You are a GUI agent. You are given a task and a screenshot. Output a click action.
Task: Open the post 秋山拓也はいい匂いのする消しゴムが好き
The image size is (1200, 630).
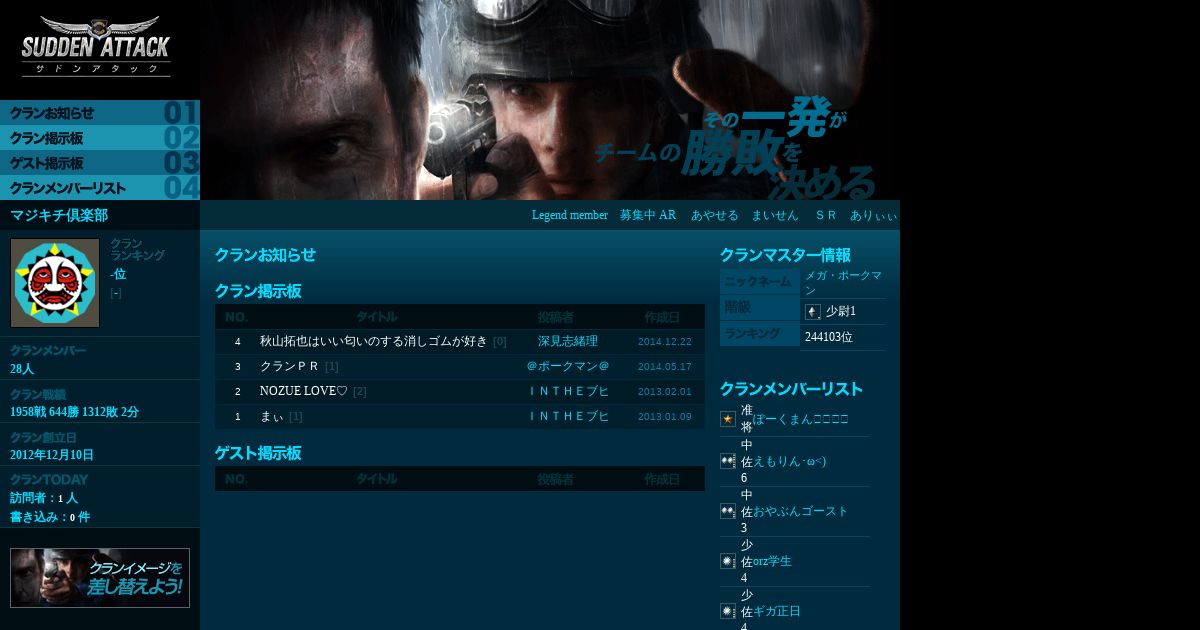[373, 341]
